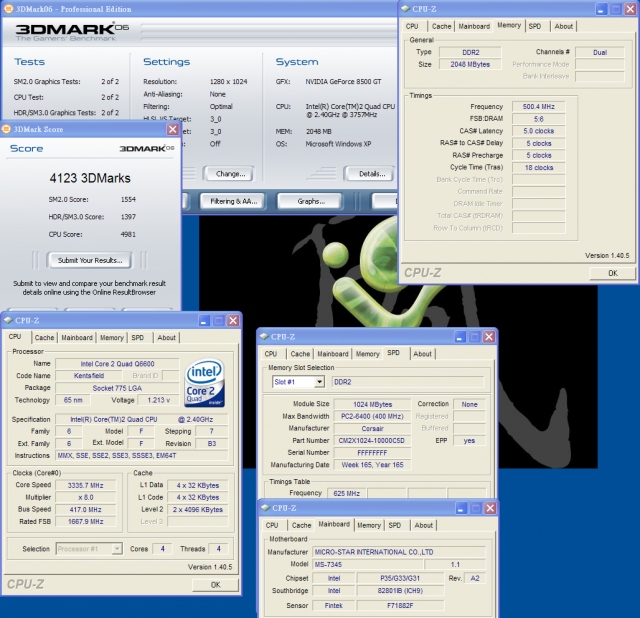640x618 pixels.
Task: Click the CPU-Z Memory window title icon
Action: pyautogui.click(x=405, y=9)
